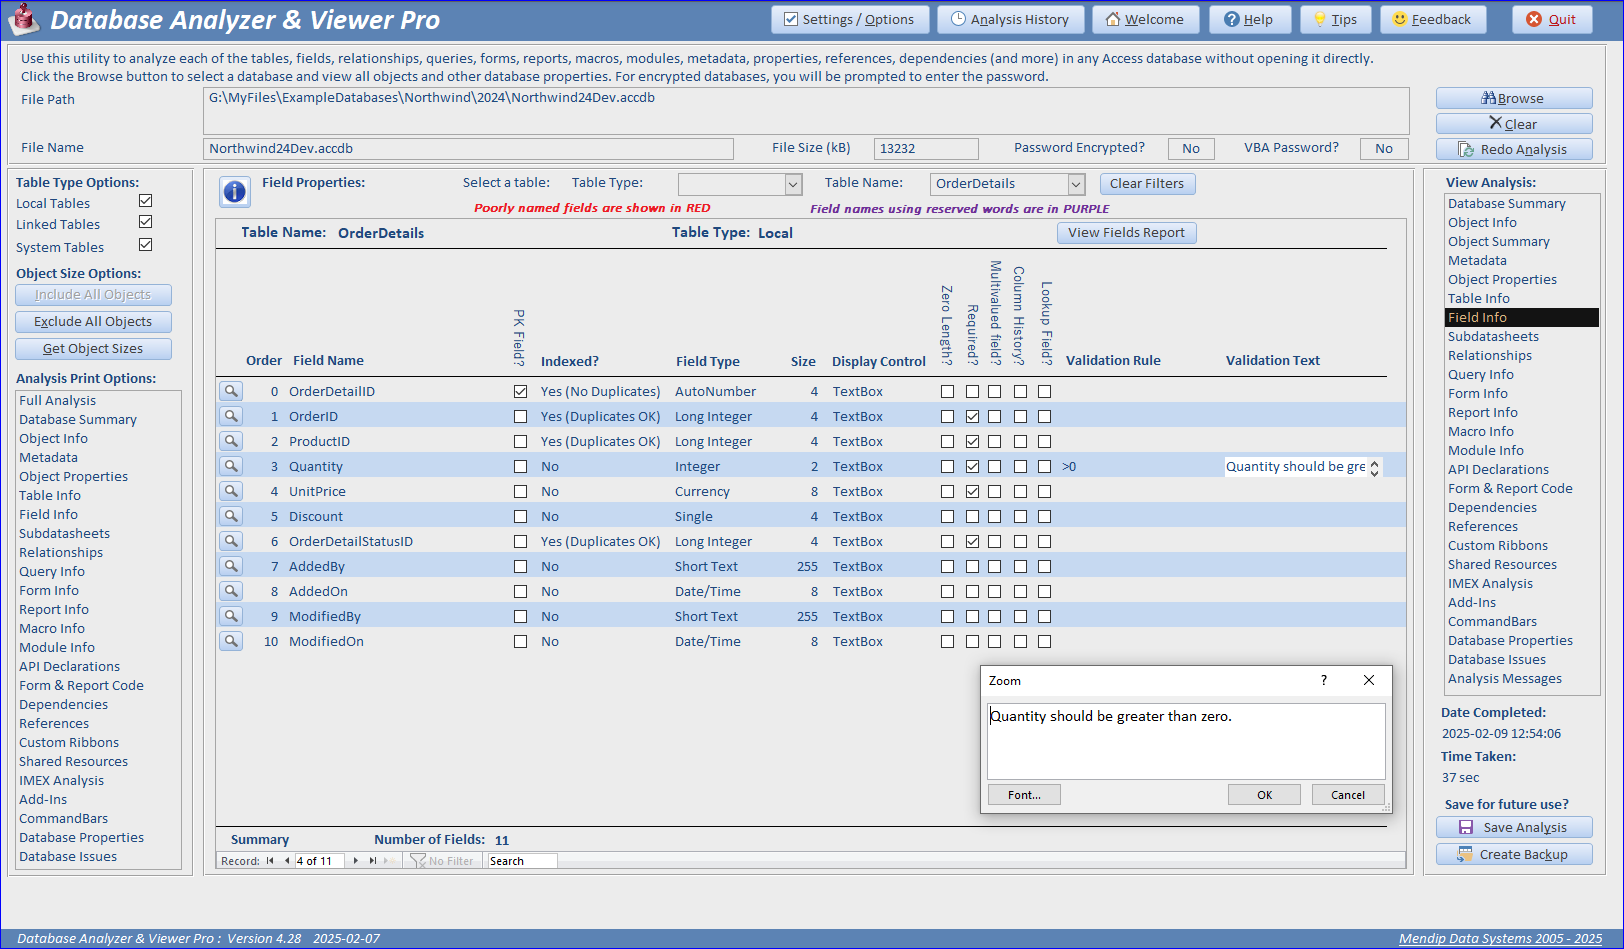Open magnifier details for the Quantity row
This screenshot has height=949, width=1624.
click(231, 466)
